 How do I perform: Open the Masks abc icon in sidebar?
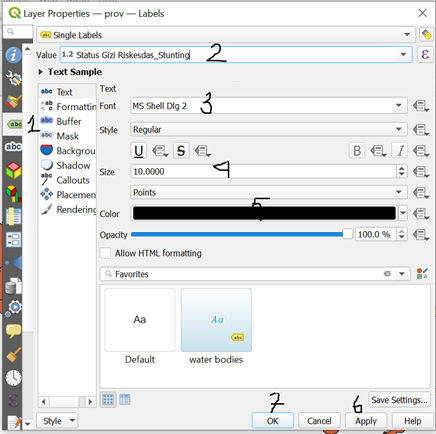[13, 147]
